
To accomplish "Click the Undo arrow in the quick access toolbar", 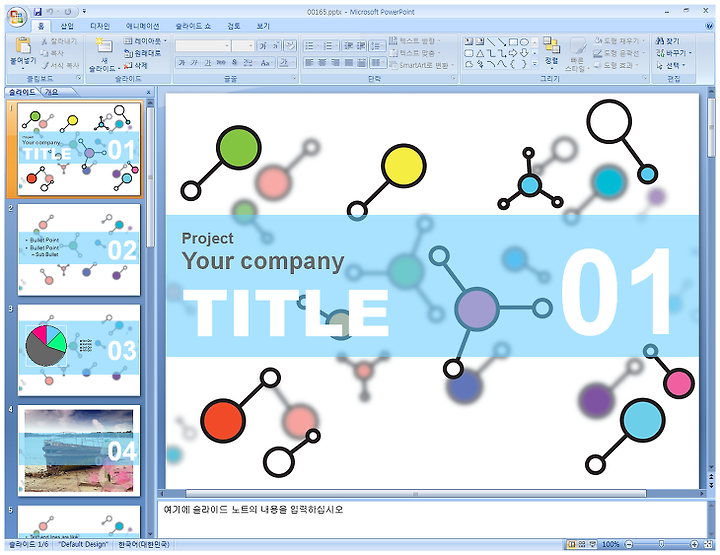I will pos(51,11).
